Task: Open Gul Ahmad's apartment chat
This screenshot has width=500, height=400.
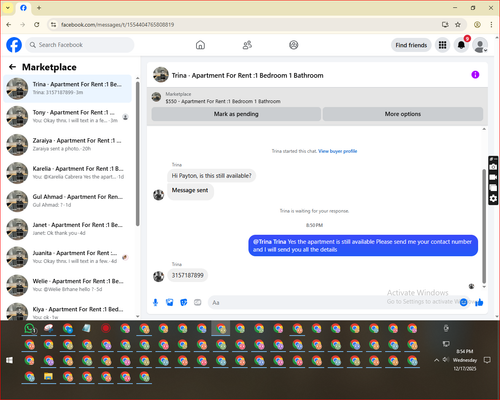Action: [68, 201]
